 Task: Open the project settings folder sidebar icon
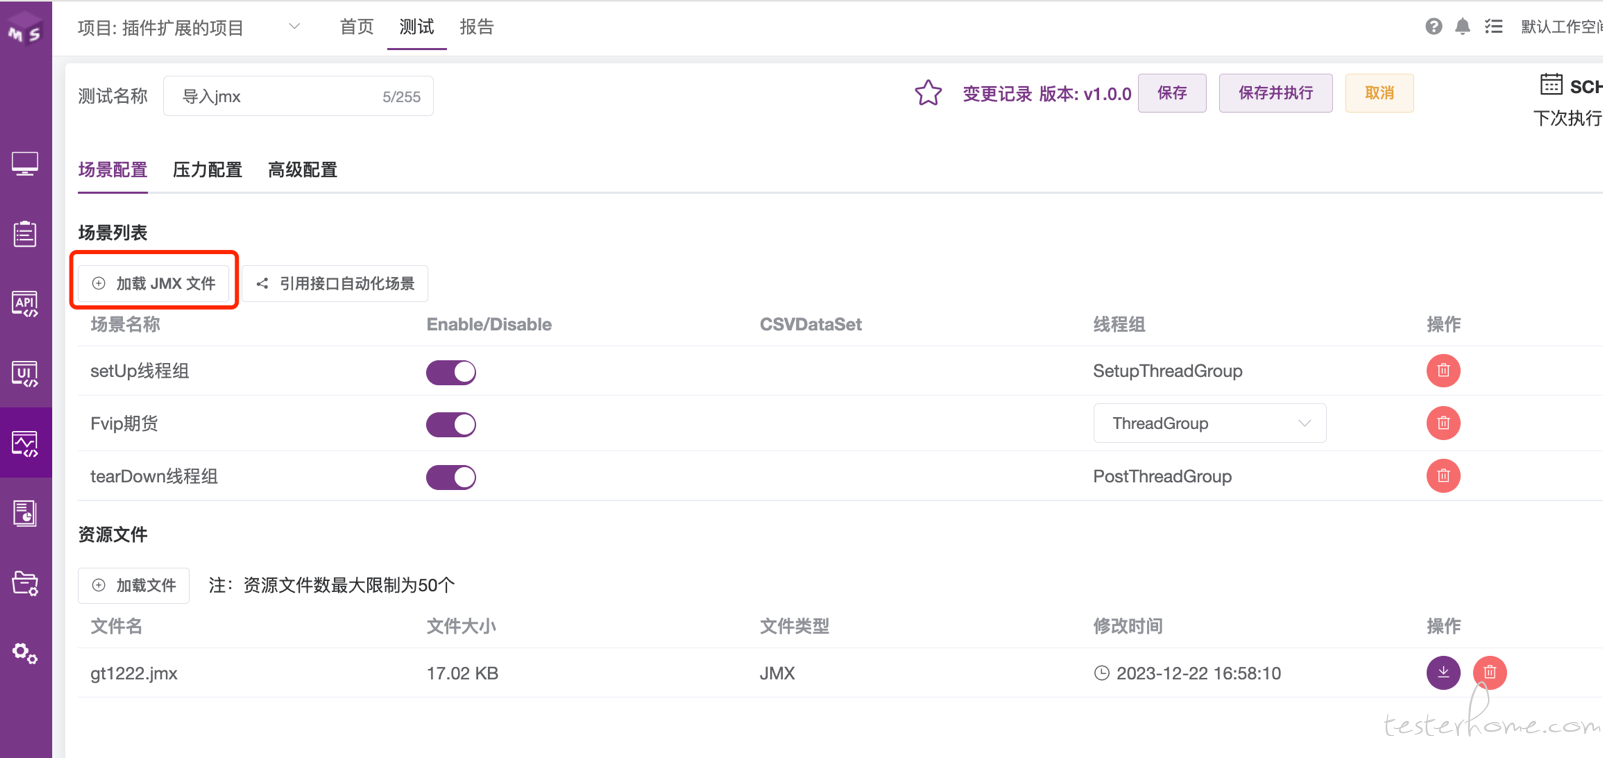coord(25,583)
